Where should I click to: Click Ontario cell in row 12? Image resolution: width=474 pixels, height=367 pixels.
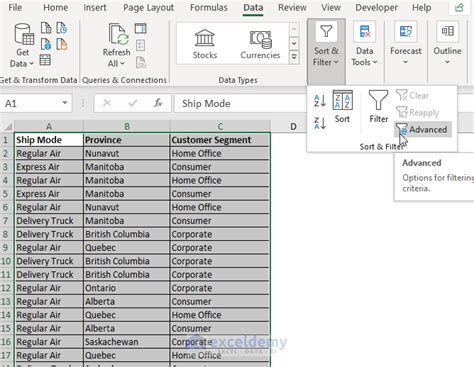click(127, 288)
